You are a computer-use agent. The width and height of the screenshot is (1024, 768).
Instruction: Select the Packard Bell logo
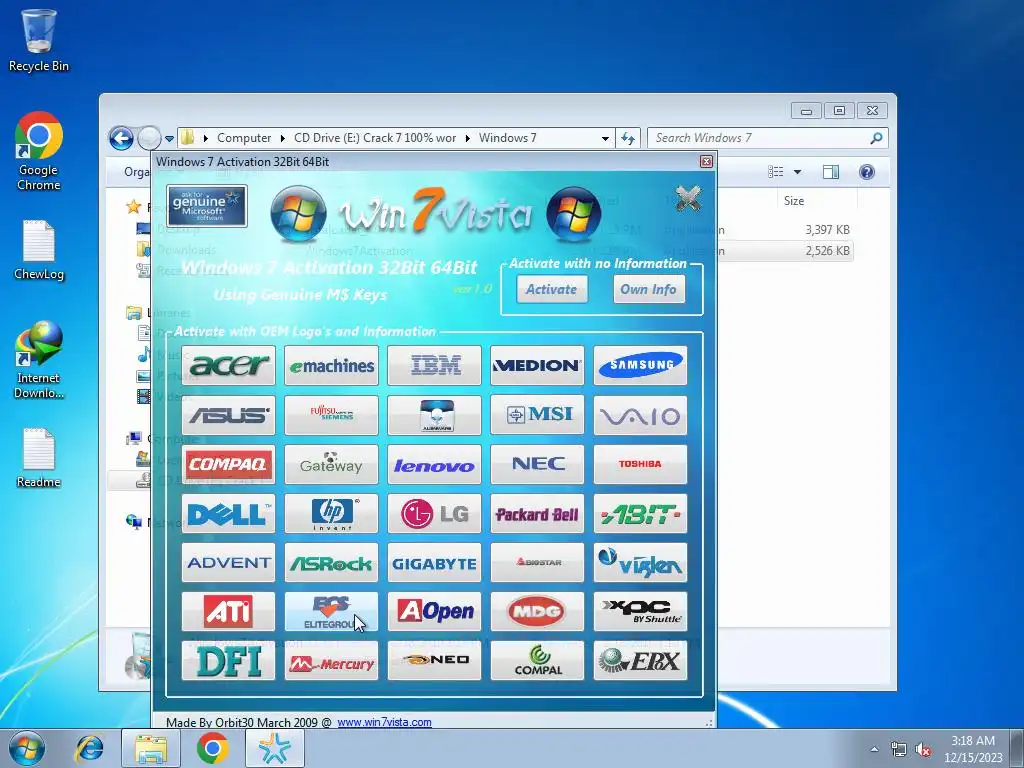(x=537, y=514)
